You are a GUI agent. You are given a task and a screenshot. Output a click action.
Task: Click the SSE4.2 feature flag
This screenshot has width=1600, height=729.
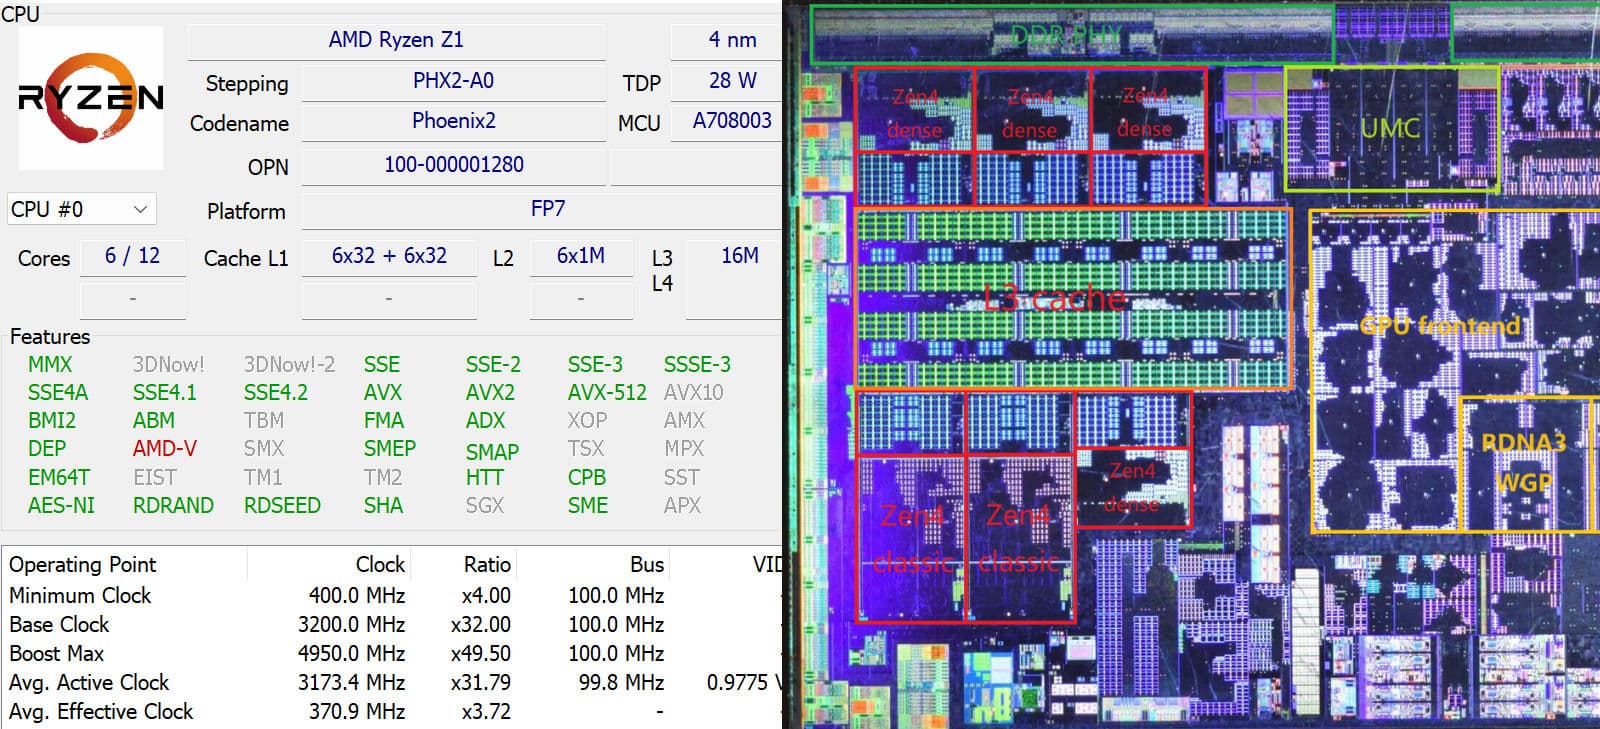pyautogui.click(x=276, y=393)
